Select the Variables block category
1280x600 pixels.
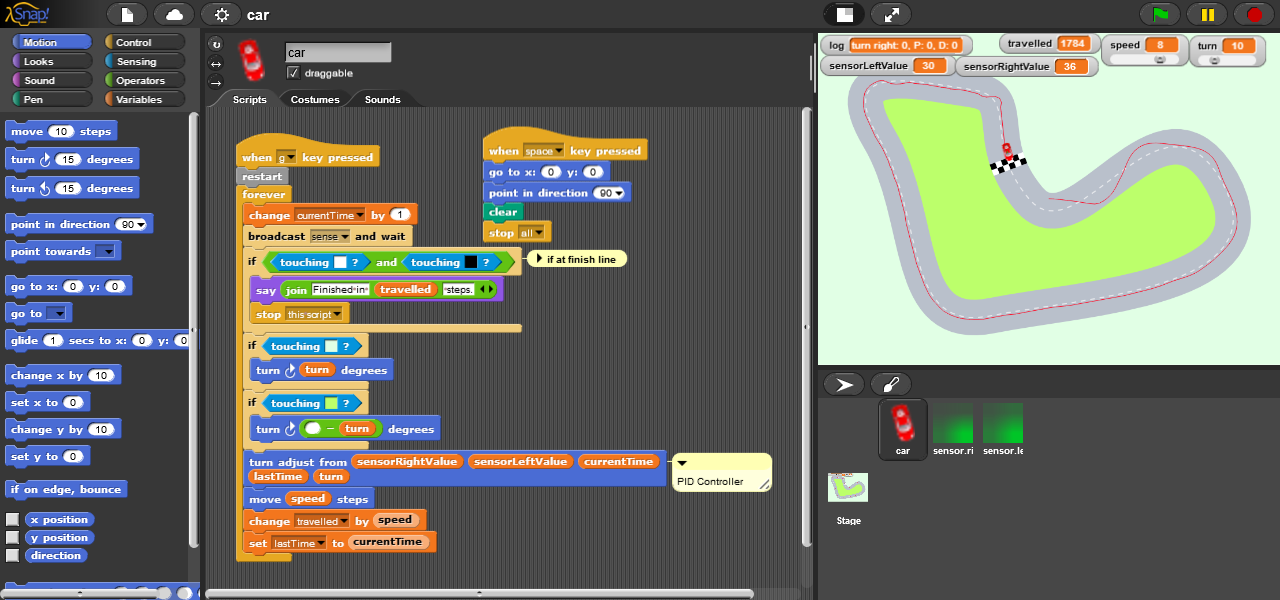coord(139,99)
